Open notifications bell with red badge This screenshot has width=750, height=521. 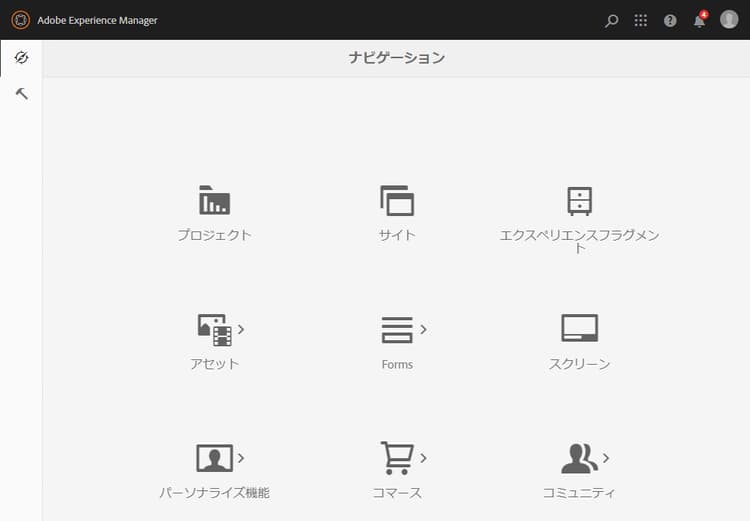click(700, 21)
